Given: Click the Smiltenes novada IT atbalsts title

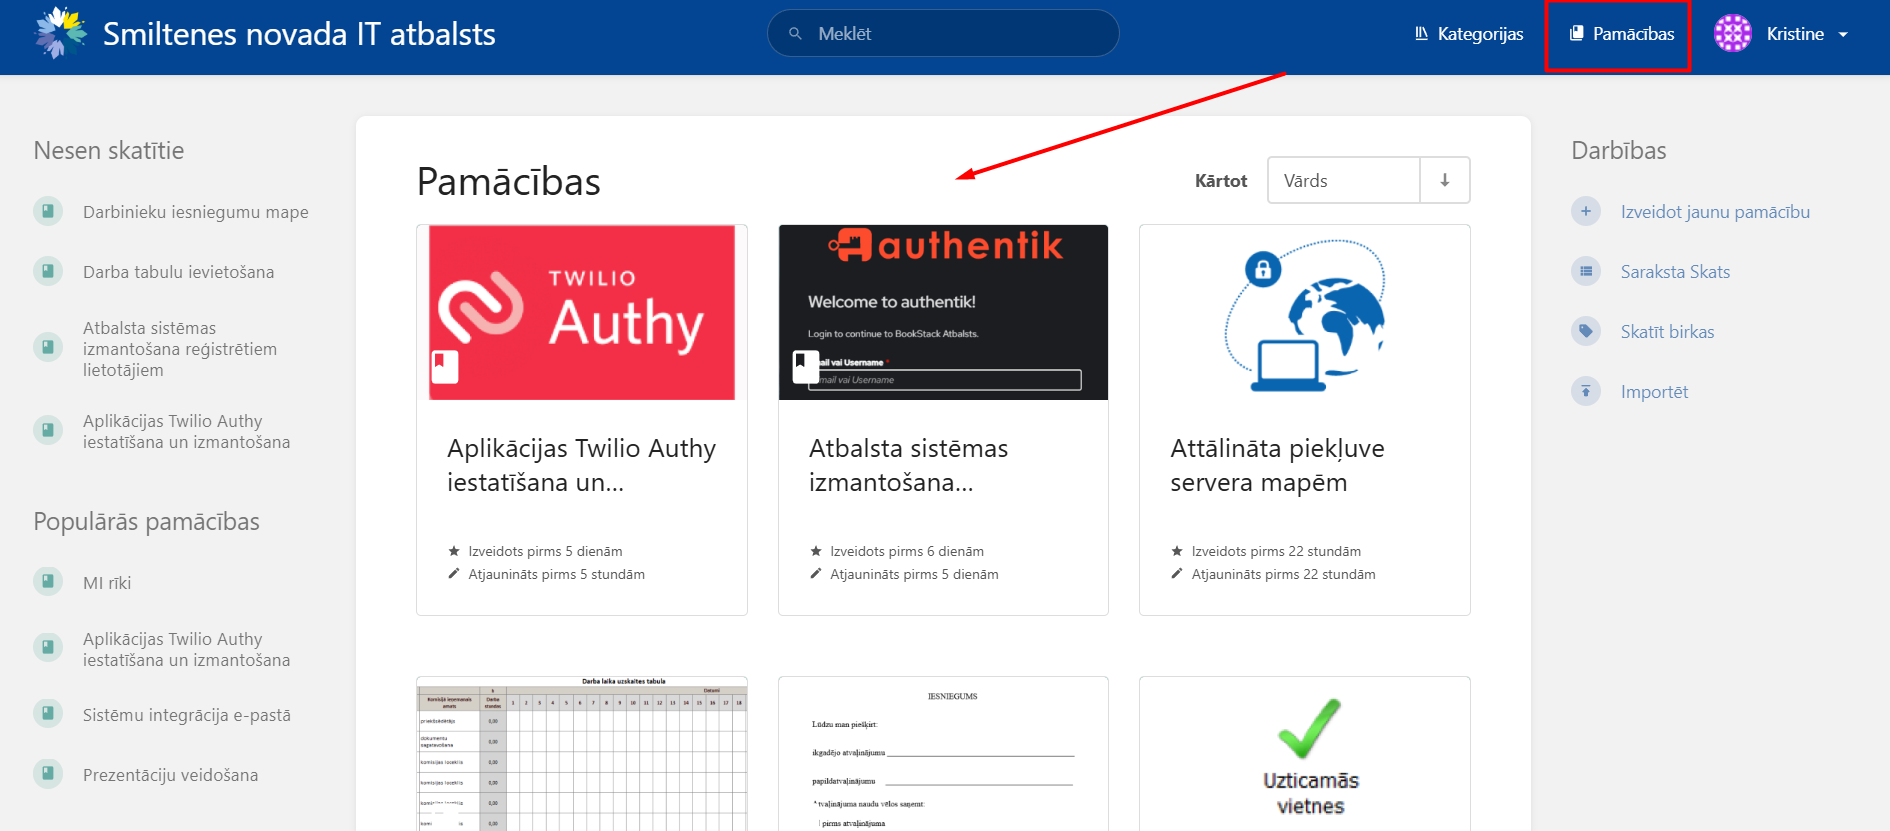Looking at the screenshot, I should (299, 34).
